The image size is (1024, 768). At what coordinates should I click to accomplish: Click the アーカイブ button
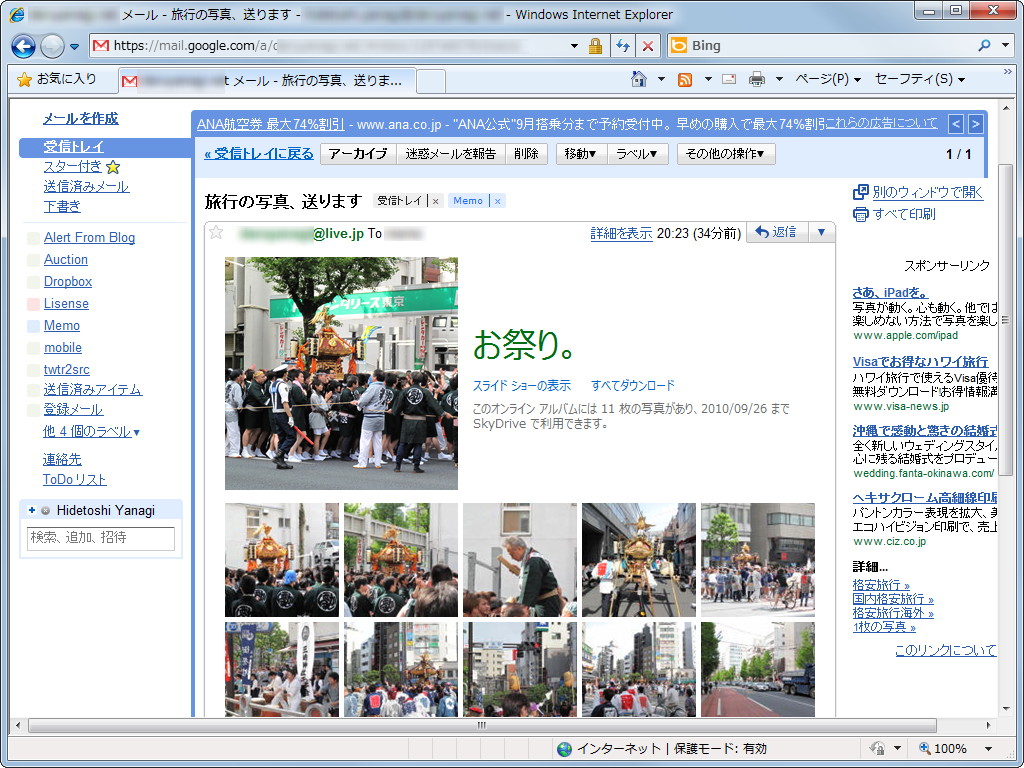[x=359, y=154]
